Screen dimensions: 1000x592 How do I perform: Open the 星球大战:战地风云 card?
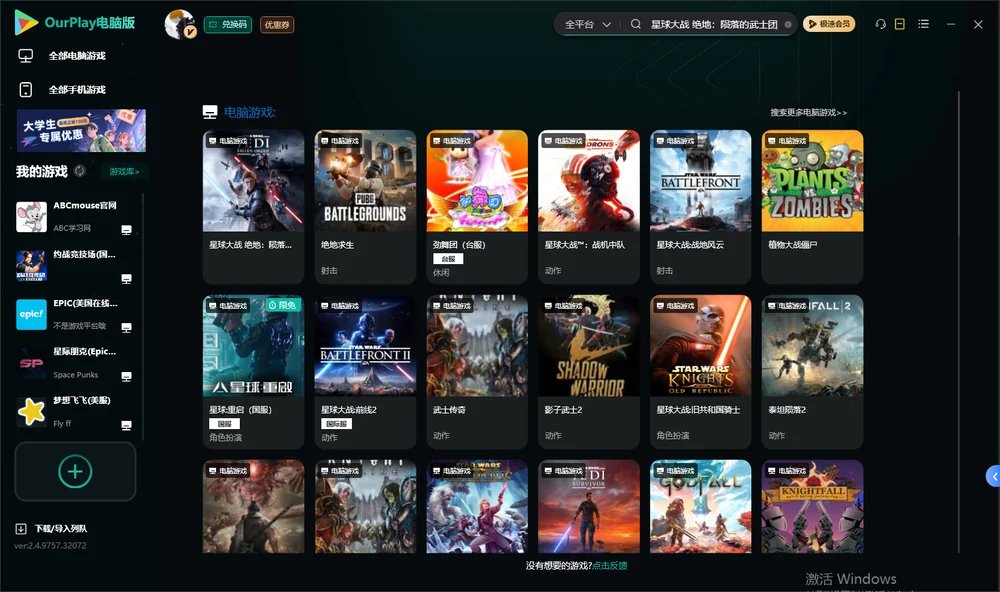coord(701,207)
